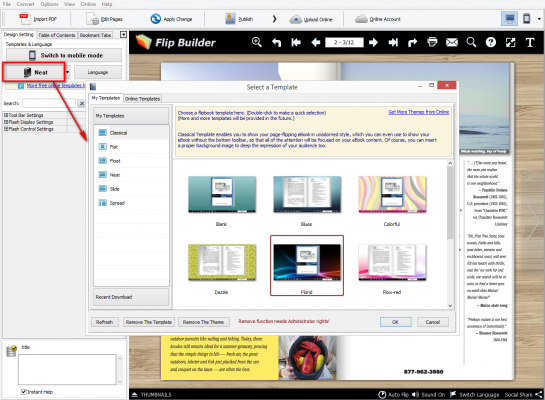Open the File menu
Image resolution: width=545 pixels, height=400 pixels.
[x=7, y=4]
